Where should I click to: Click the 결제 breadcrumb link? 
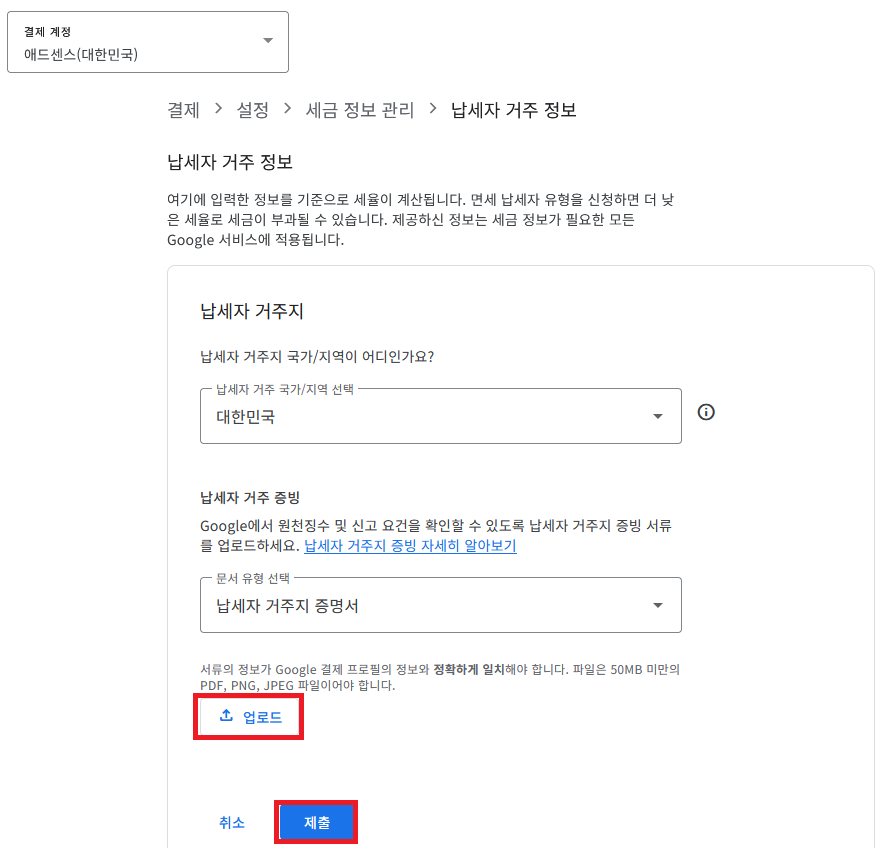coord(183,110)
